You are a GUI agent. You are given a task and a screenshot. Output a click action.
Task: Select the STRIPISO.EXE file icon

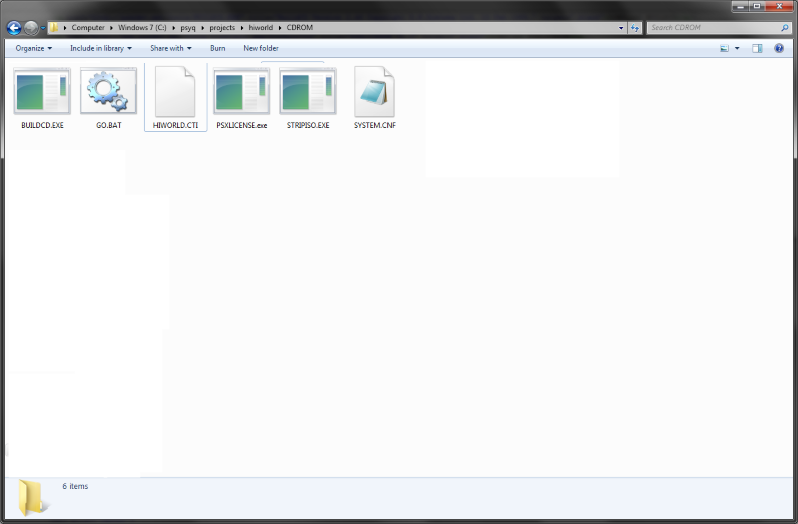(308, 91)
